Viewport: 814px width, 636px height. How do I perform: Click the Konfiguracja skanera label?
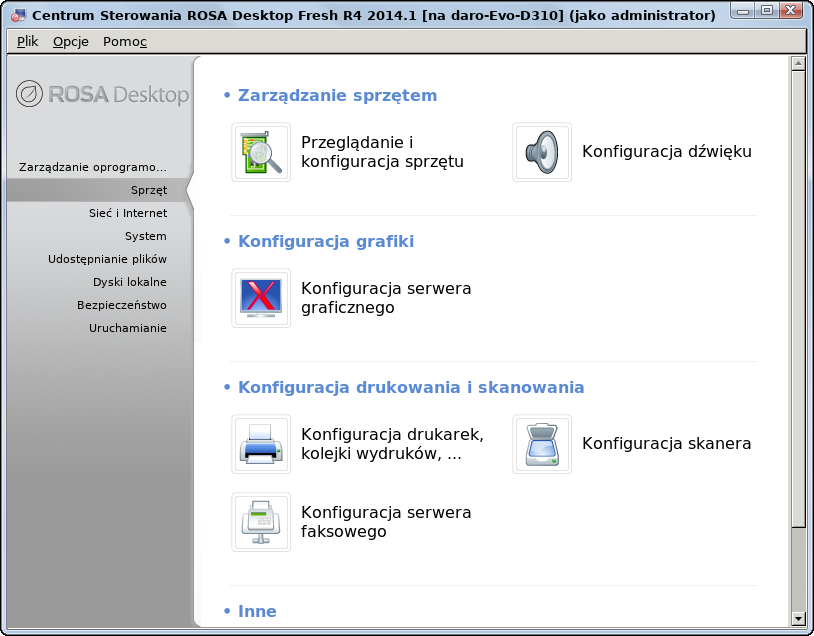coord(667,443)
